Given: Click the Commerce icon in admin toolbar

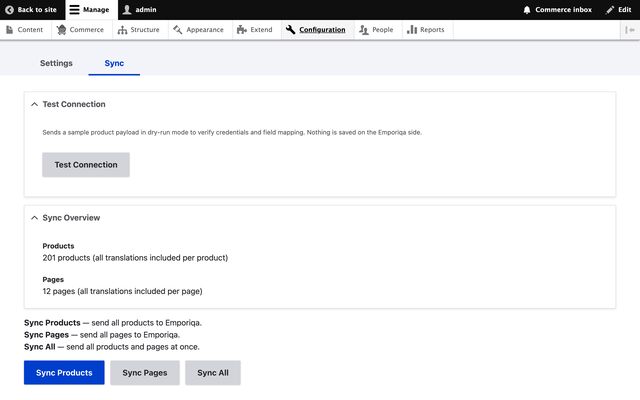Looking at the screenshot, I should (x=61, y=30).
